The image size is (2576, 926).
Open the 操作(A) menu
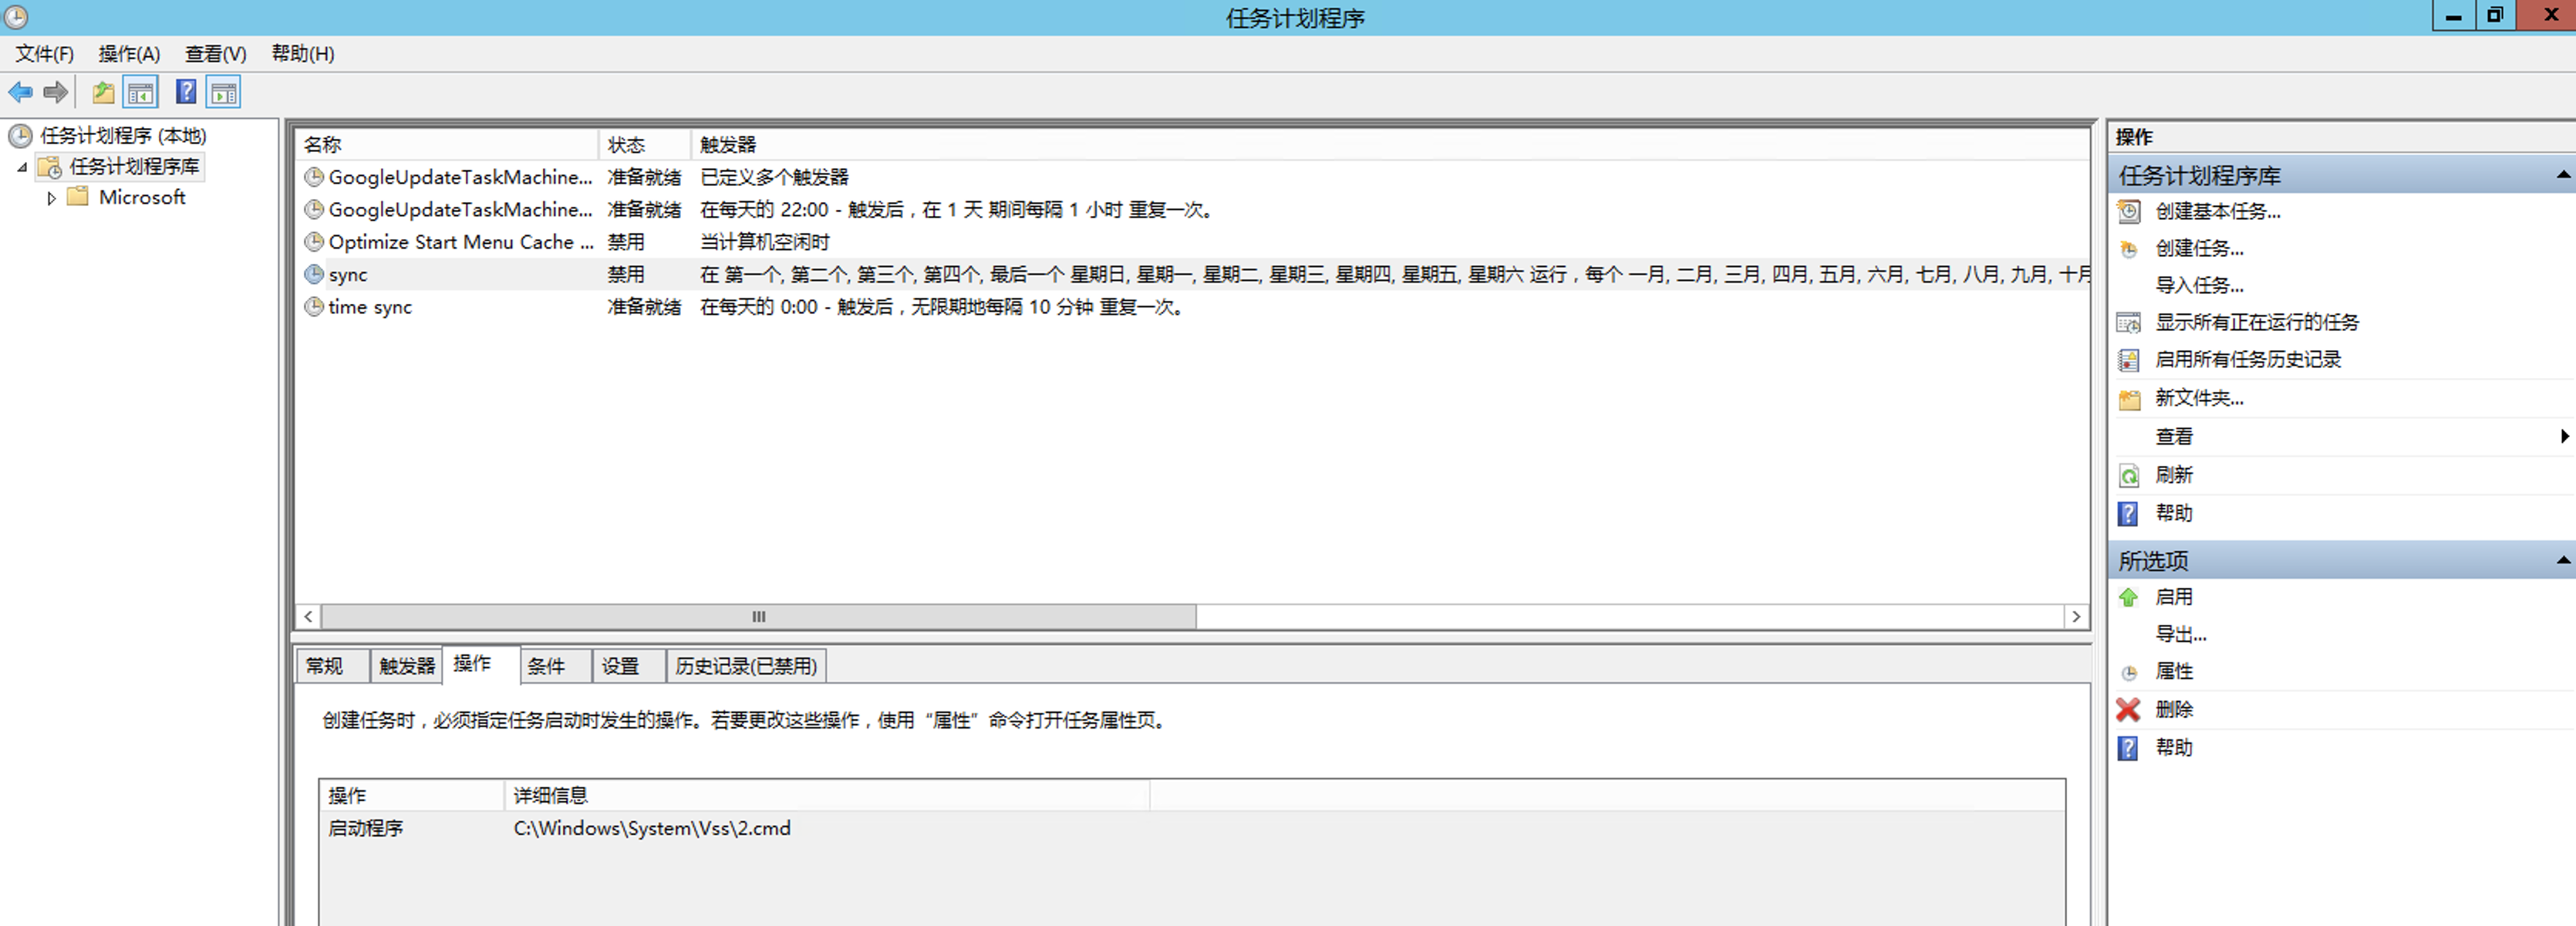129,54
